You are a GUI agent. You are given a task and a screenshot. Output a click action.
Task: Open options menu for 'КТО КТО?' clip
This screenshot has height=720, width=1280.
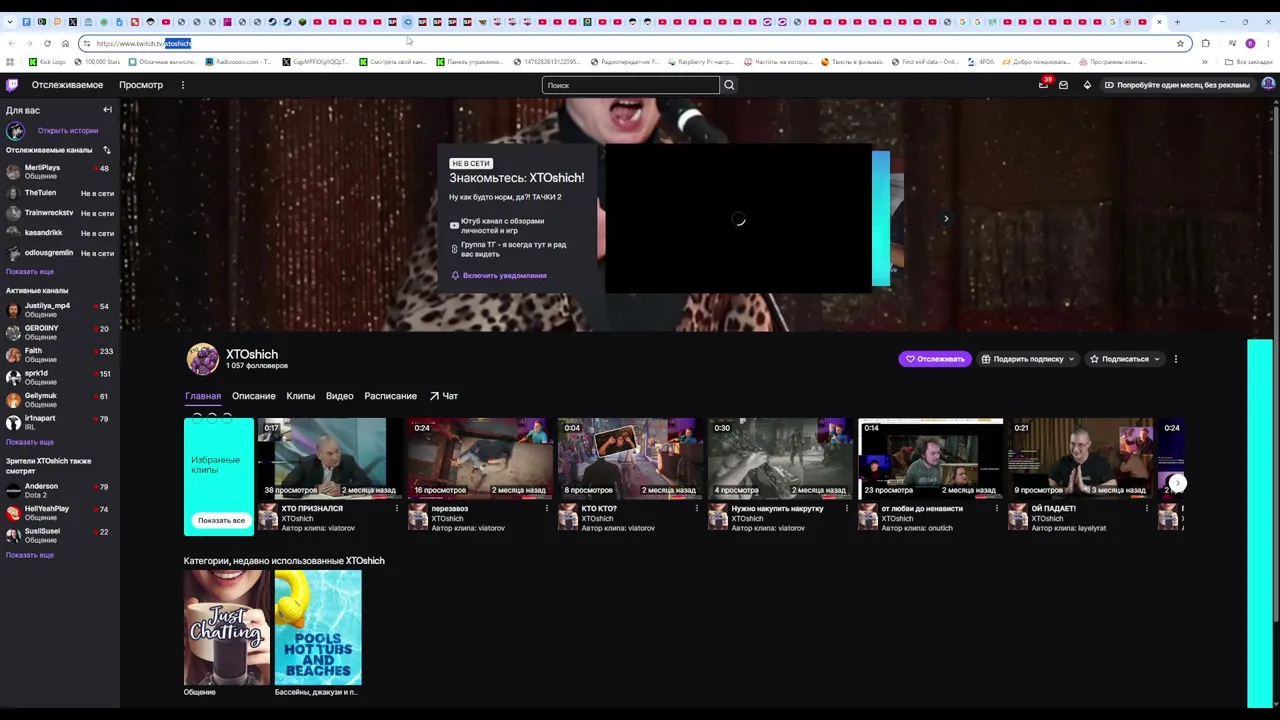[697, 509]
